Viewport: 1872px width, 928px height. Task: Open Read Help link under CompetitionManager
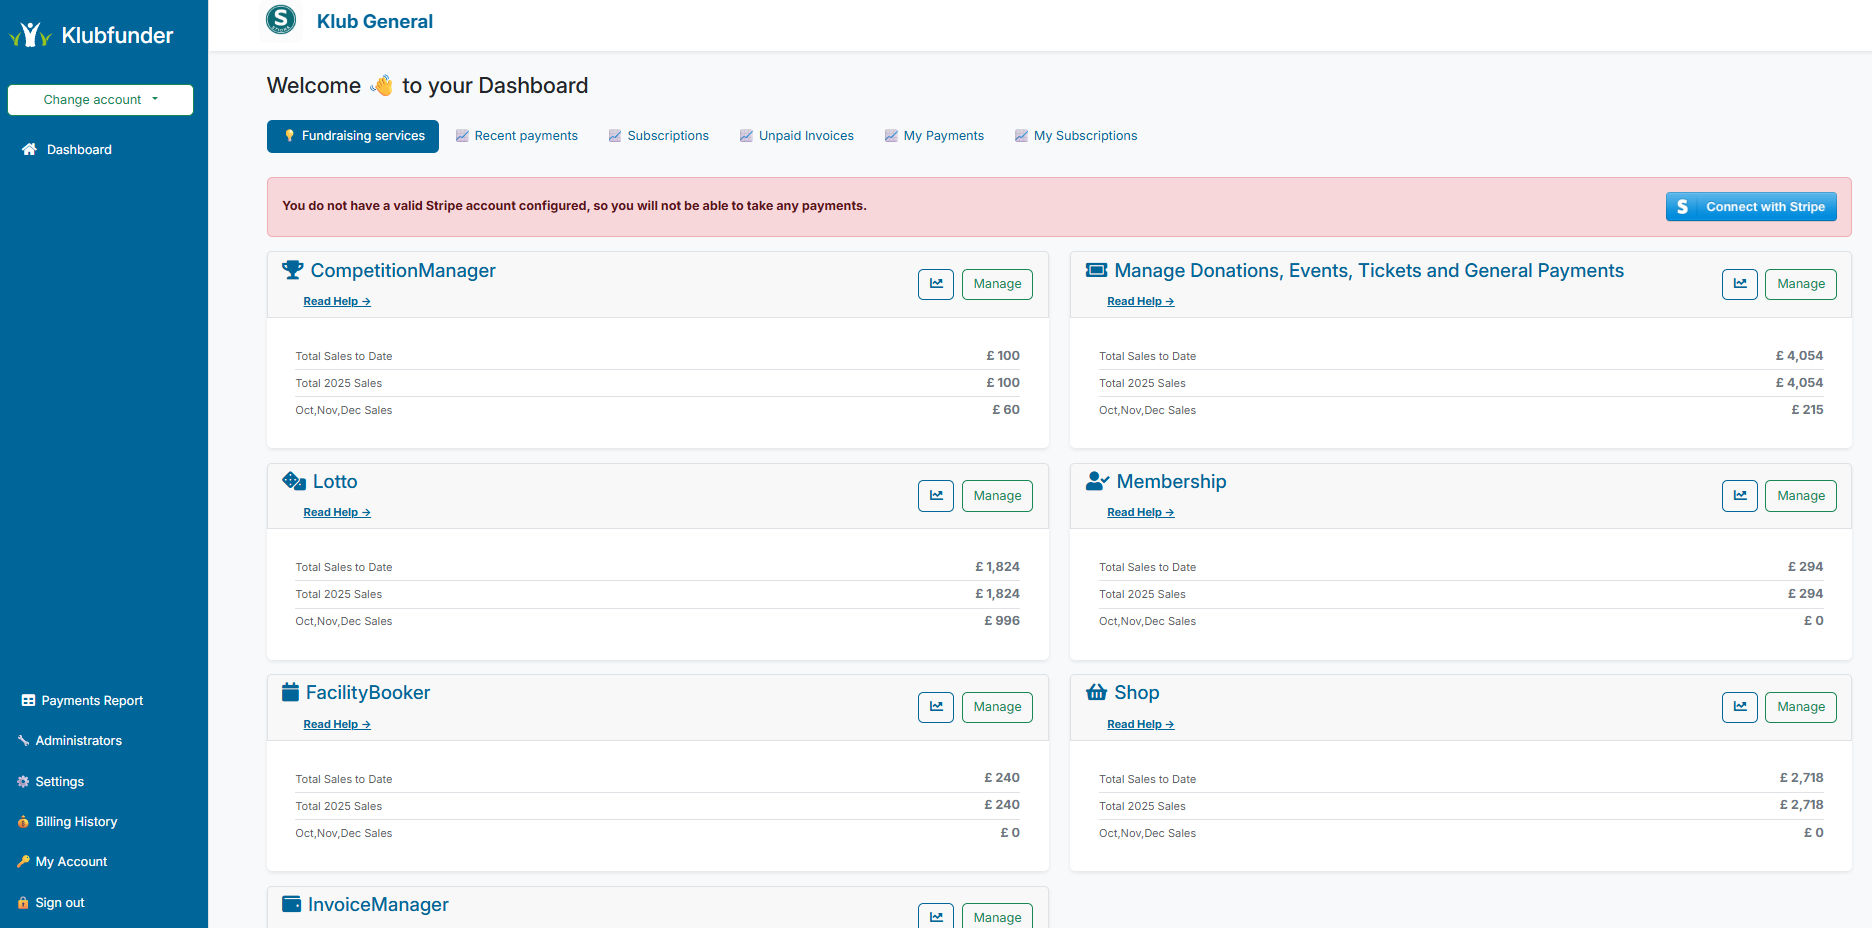pyautogui.click(x=337, y=301)
